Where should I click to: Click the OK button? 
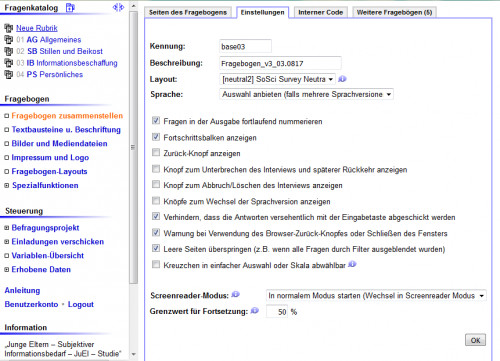coord(475,340)
